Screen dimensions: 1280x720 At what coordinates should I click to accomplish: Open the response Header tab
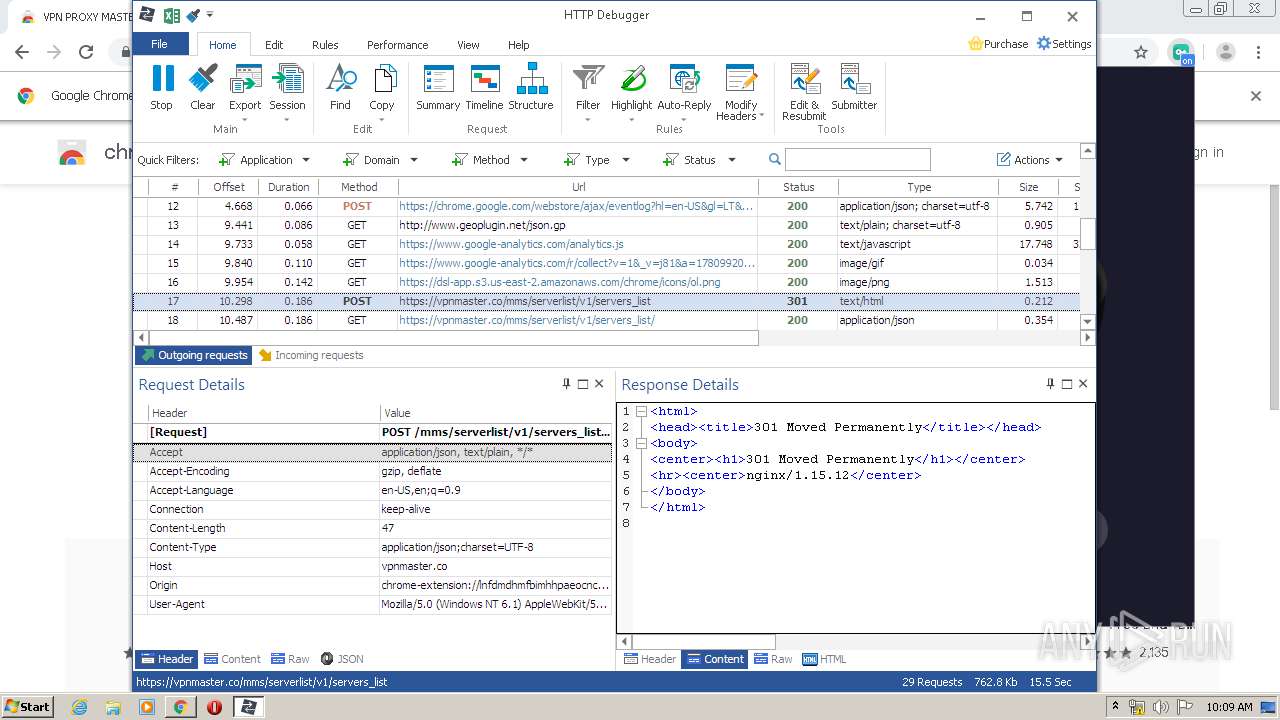pyautogui.click(x=650, y=659)
